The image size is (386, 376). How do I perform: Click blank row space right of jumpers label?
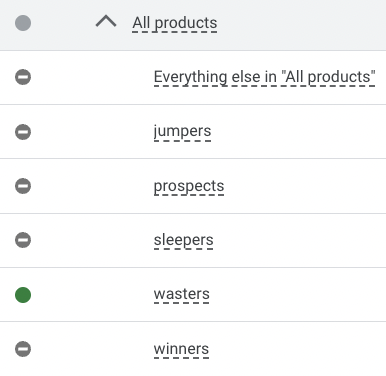coord(298,132)
